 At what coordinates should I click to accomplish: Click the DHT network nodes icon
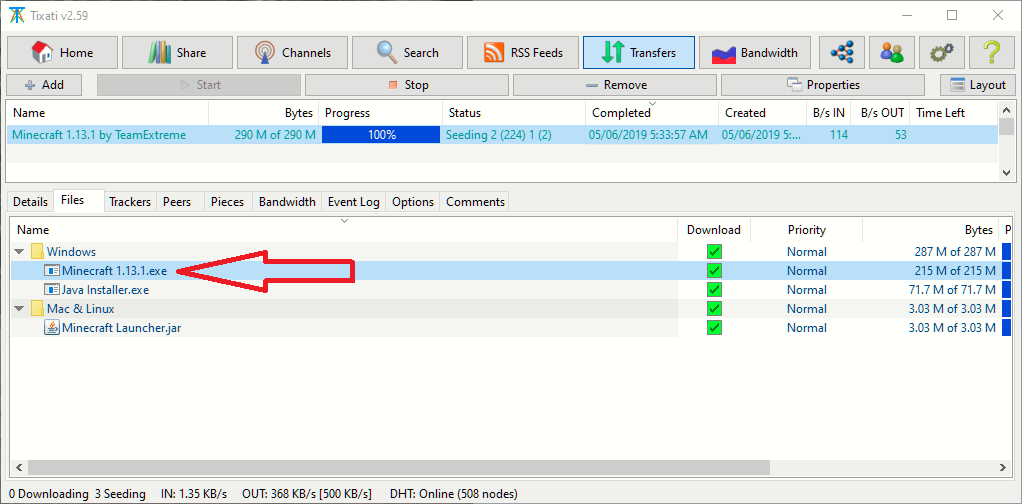tap(842, 53)
